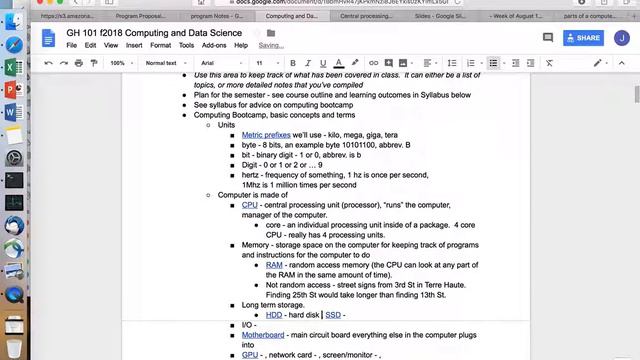Collapse the menus with chevron up

(622, 63)
